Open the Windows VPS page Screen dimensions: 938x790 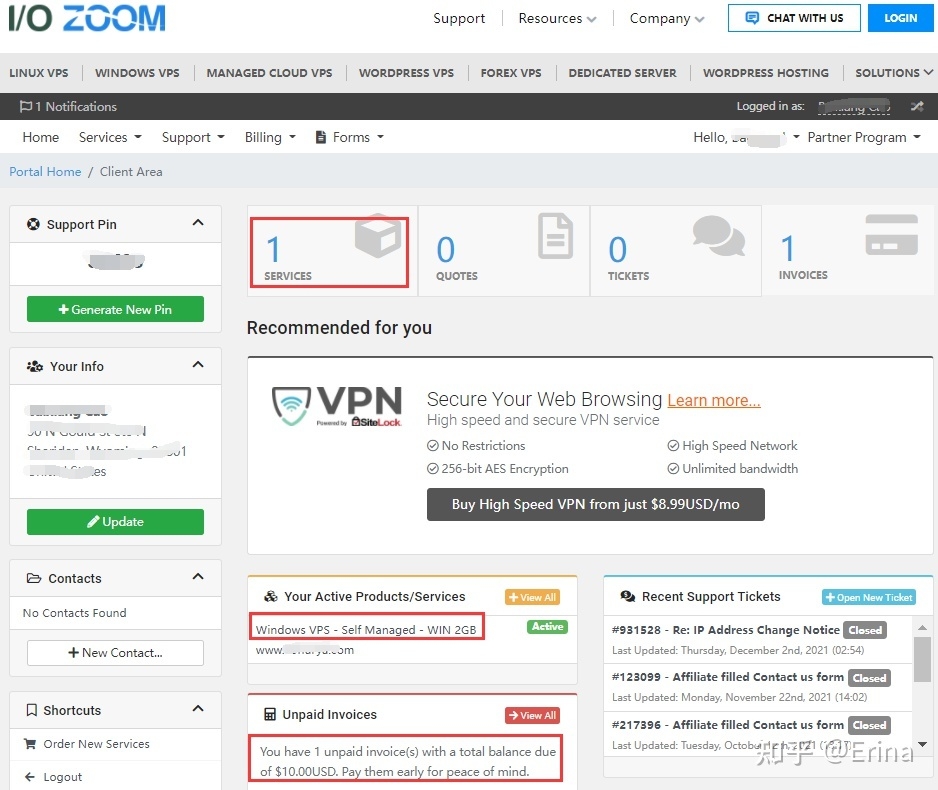pyautogui.click(x=137, y=72)
